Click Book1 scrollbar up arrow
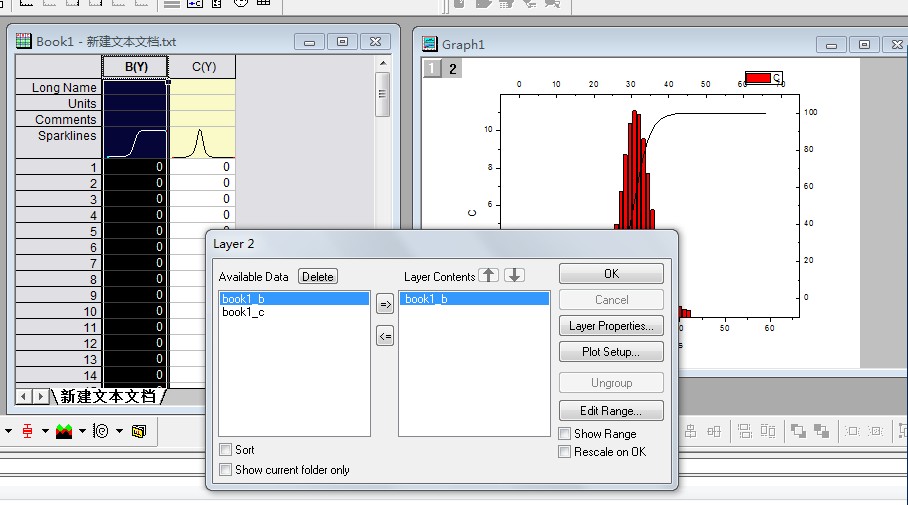Viewport: 908px width, 505px height. [x=382, y=63]
